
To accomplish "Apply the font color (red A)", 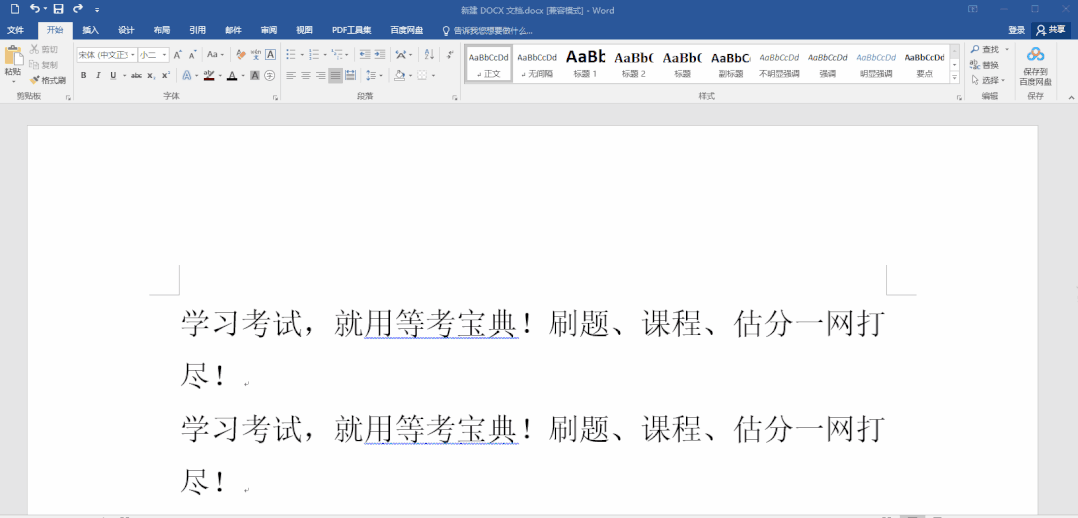I will pyautogui.click(x=232, y=76).
